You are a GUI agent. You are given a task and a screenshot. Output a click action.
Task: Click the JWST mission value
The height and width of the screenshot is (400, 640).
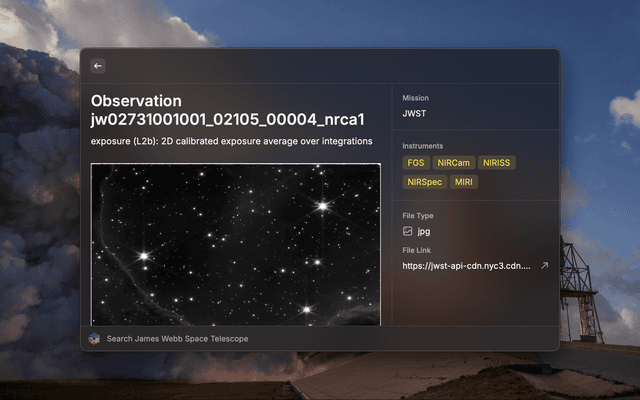(414, 114)
